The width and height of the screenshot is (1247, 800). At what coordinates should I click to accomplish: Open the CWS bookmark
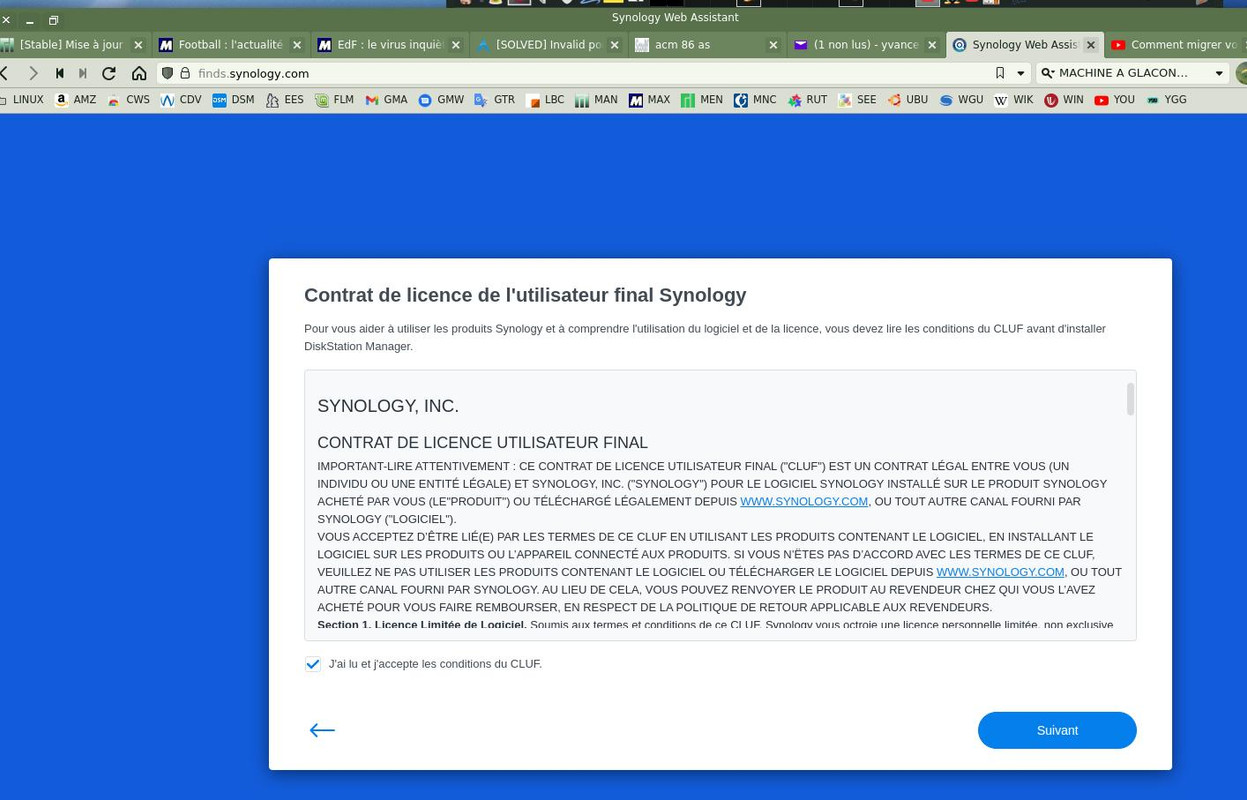pyautogui.click(x=128, y=100)
